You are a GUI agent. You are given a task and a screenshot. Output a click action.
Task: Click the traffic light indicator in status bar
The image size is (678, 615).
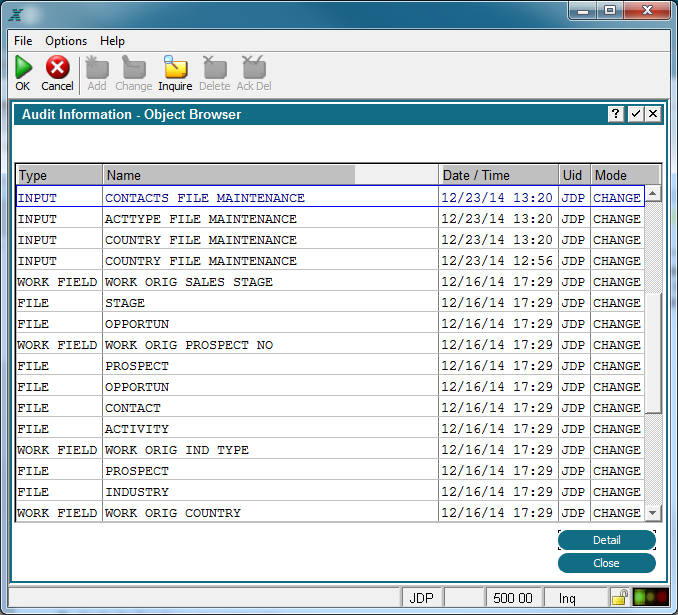coord(650,598)
